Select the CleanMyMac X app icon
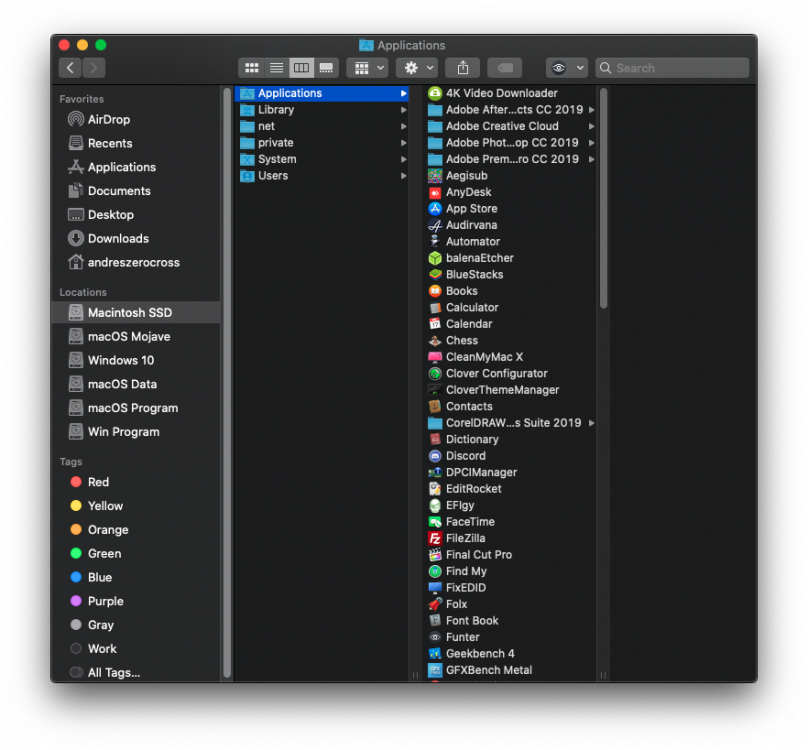Image resolution: width=808 pixels, height=750 pixels. (435, 357)
